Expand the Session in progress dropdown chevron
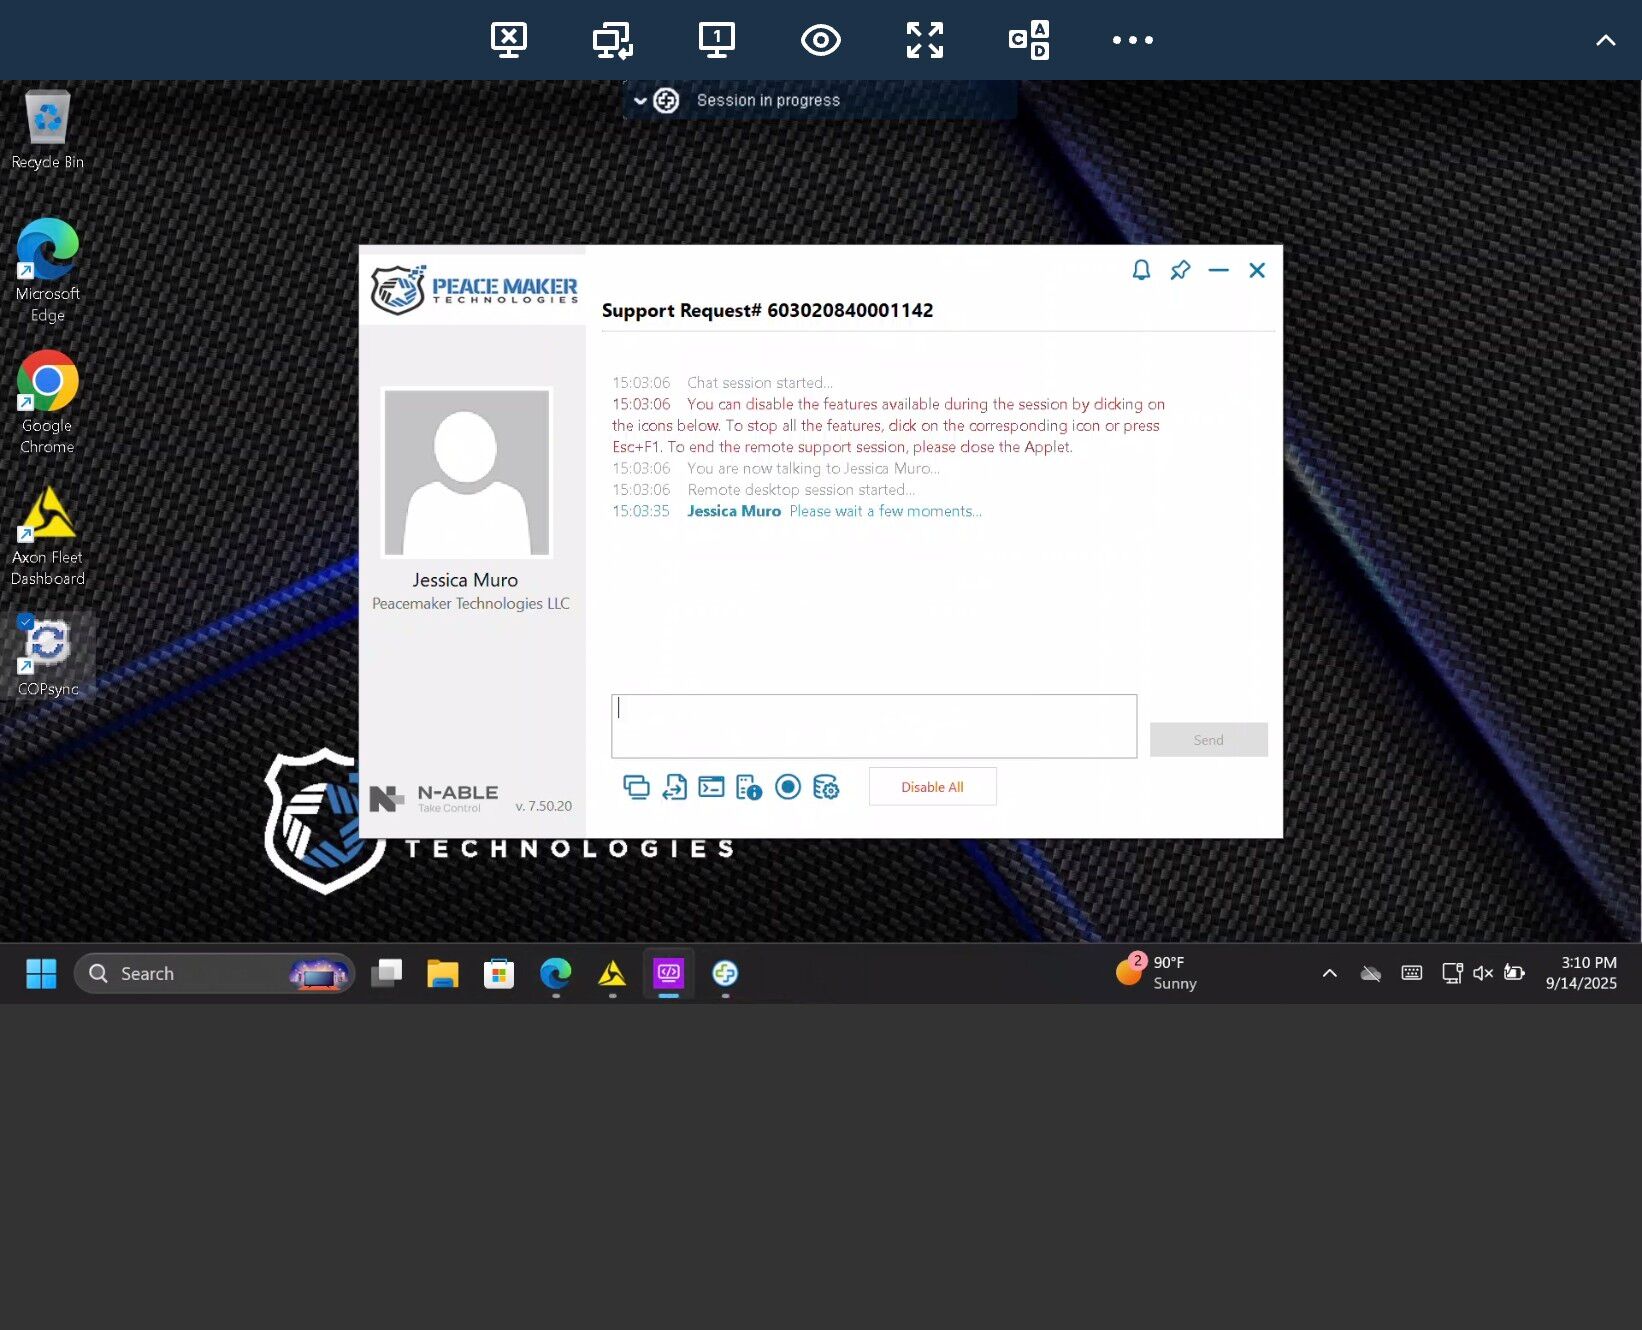Viewport: 1642px width, 1330px height. tap(640, 101)
